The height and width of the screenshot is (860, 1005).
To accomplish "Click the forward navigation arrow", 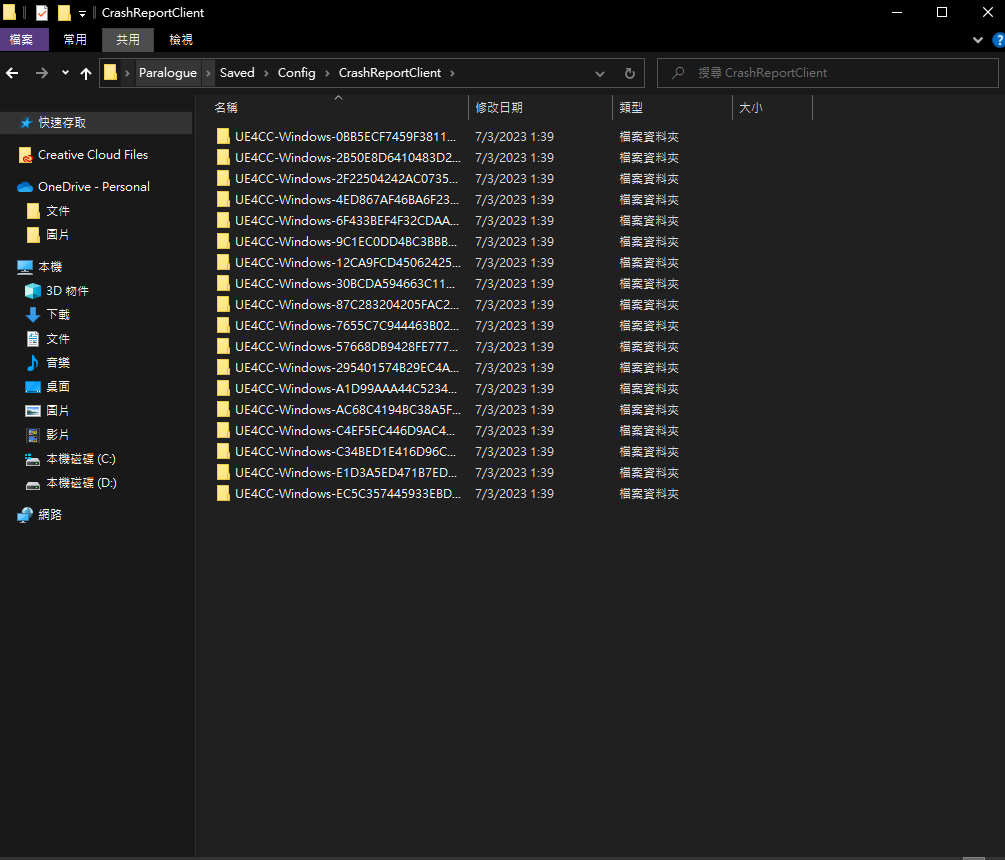I will point(42,73).
